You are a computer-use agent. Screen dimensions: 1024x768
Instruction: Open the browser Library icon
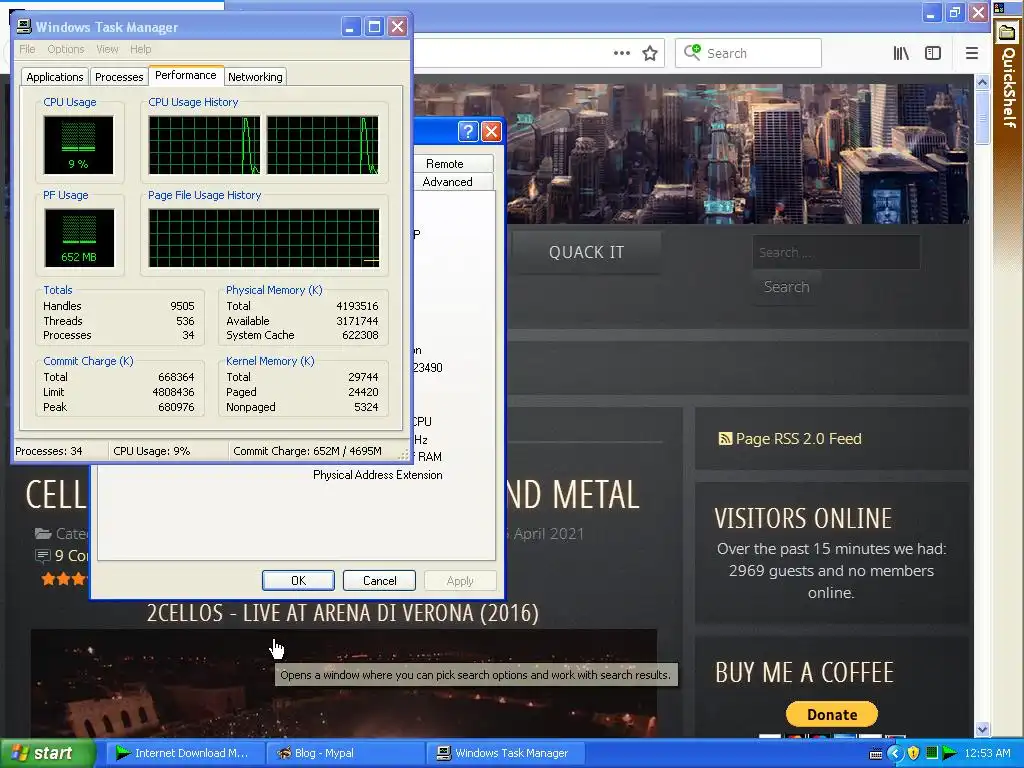[x=901, y=53]
